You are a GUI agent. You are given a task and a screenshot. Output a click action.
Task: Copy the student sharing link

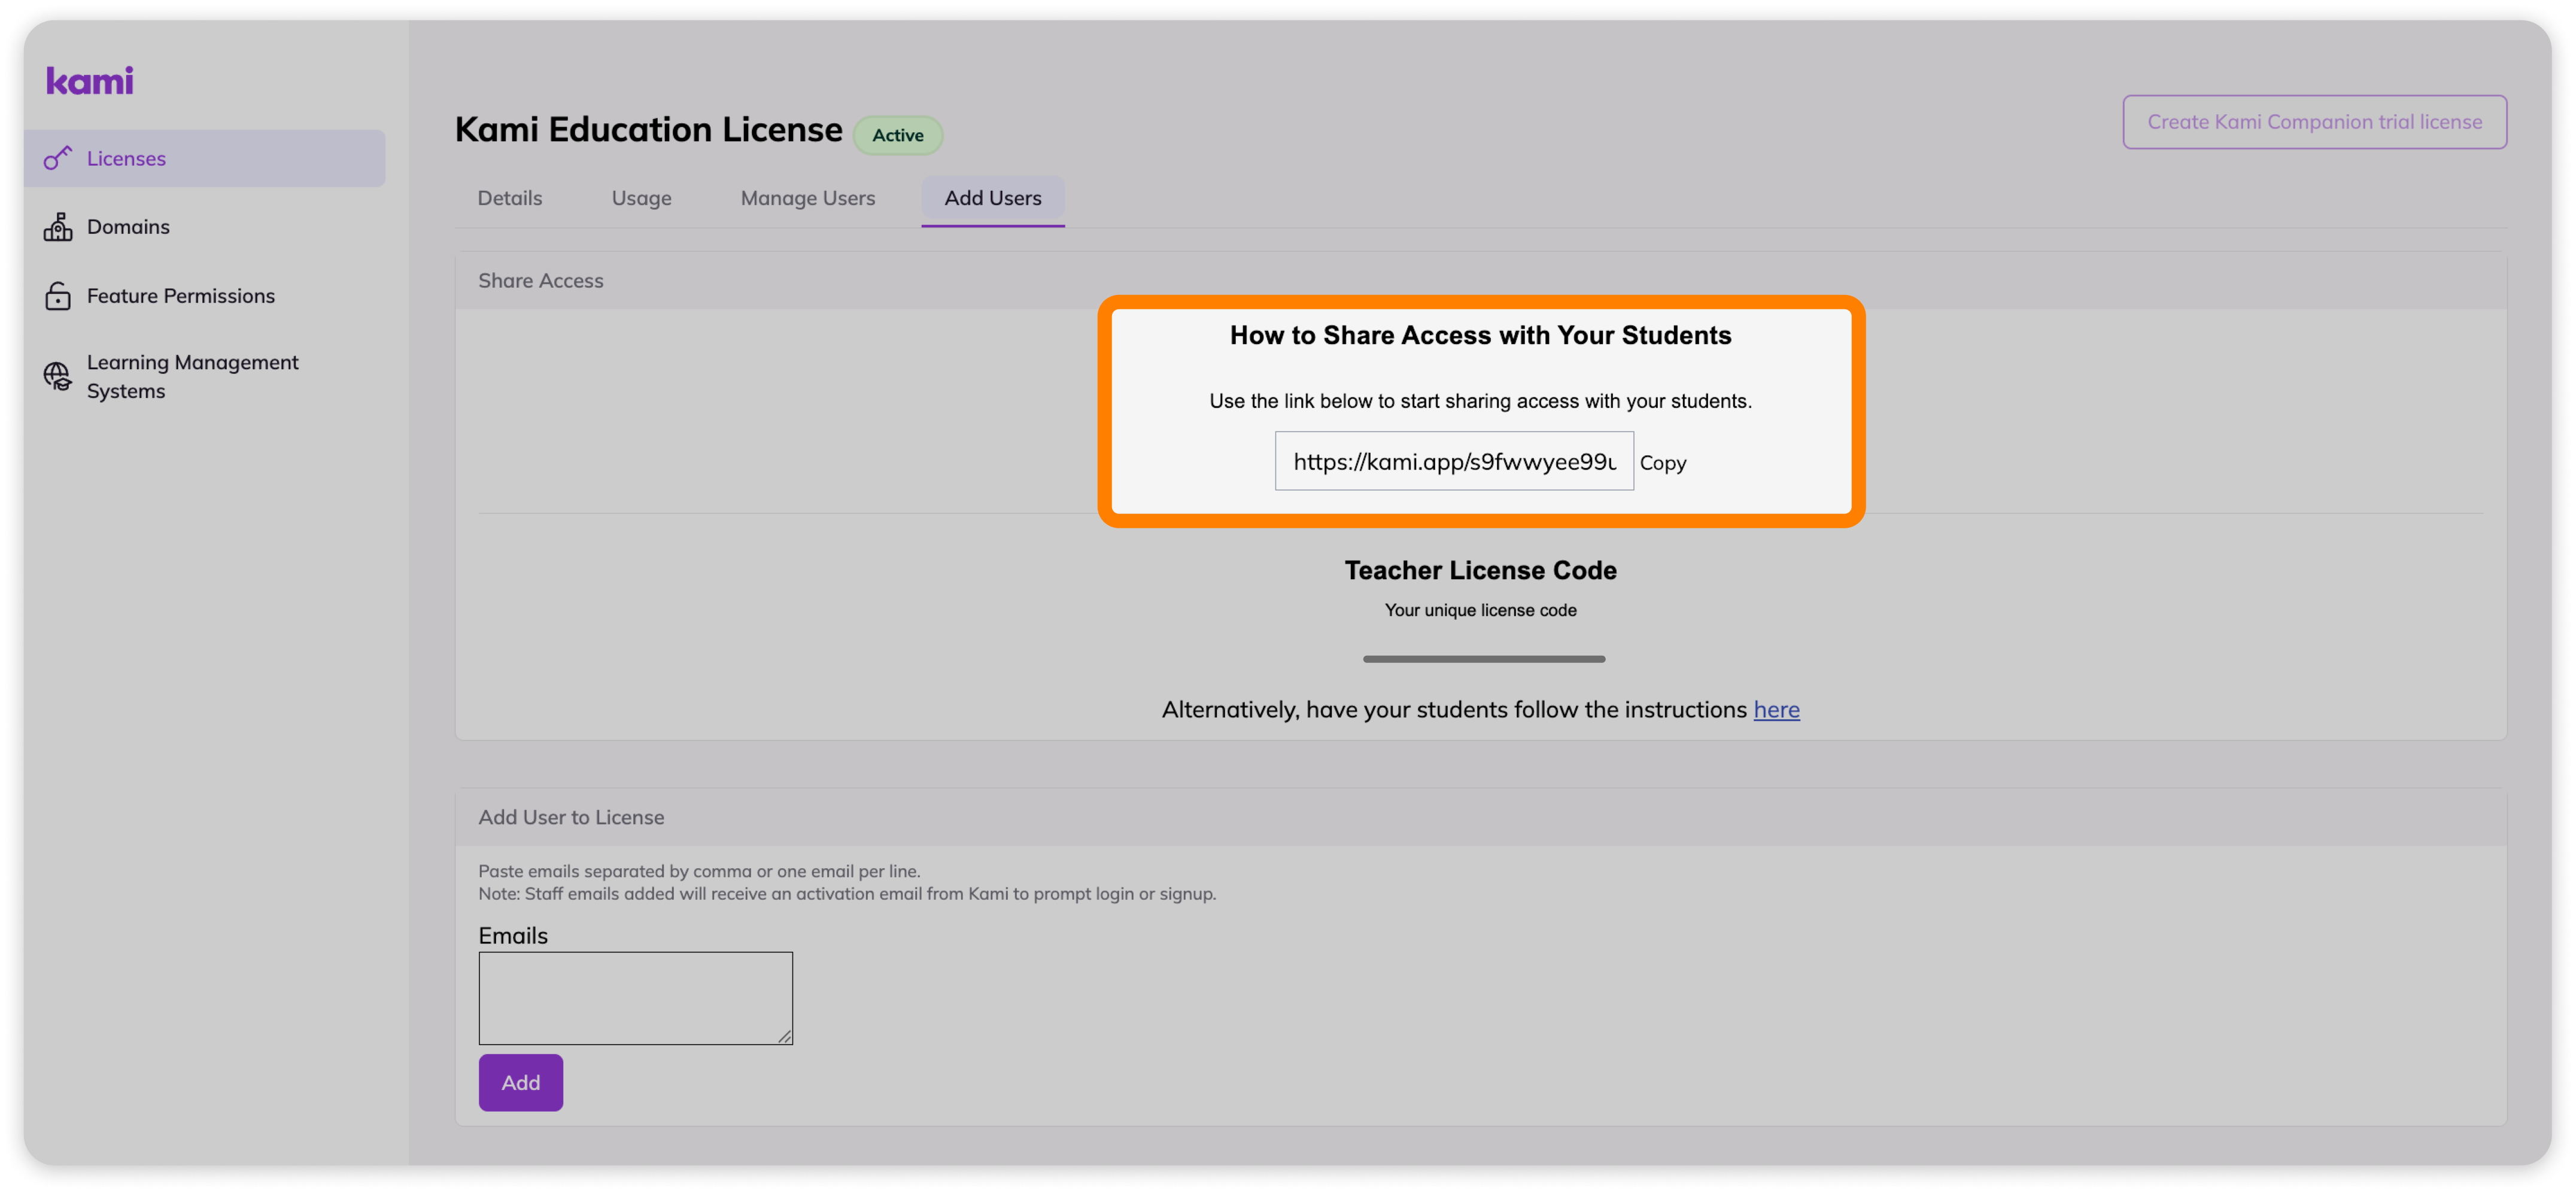1663,463
